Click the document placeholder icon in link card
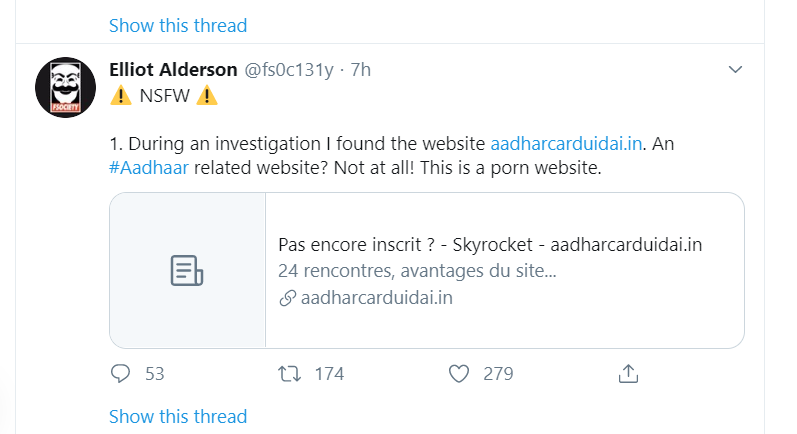797x434 pixels. click(187, 270)
